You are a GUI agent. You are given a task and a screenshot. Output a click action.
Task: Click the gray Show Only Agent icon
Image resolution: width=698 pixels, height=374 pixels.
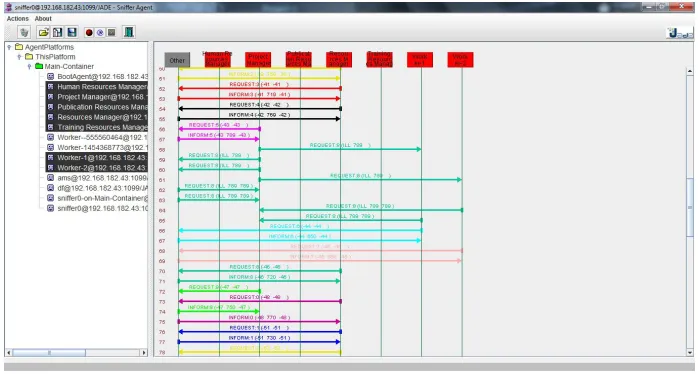[x=112, y=33]
